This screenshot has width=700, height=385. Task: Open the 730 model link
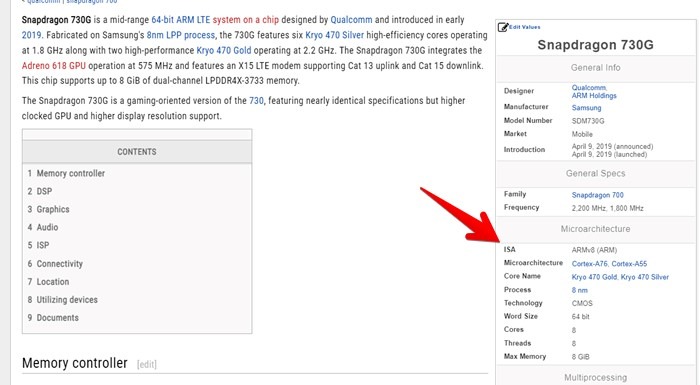click(256, 100)
